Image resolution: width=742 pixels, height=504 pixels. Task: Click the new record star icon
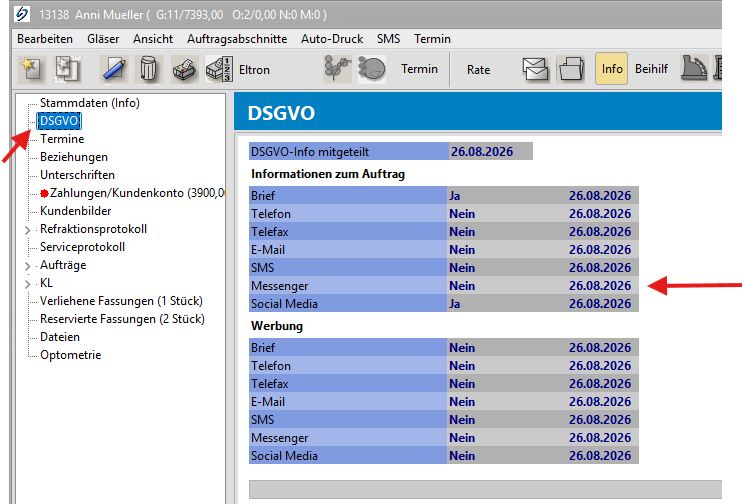coord(32,69)
